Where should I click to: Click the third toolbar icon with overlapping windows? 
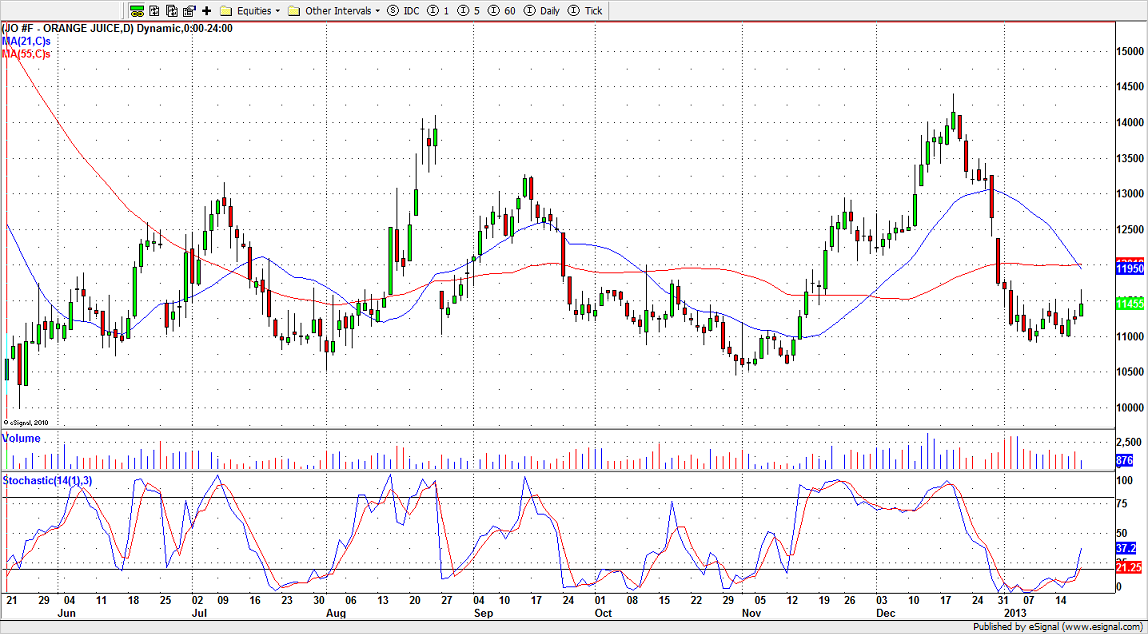(x=172, y=10)
